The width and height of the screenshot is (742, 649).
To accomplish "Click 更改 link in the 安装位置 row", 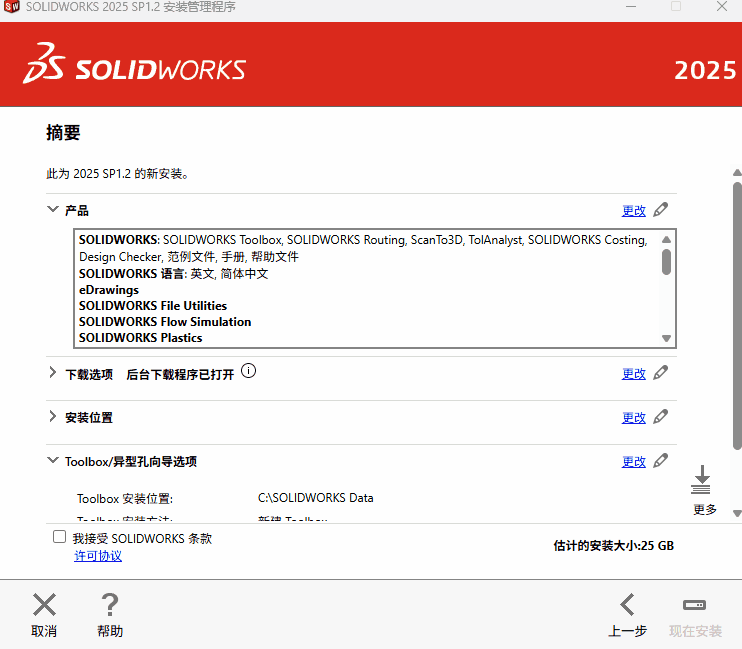I will pos(634,418).
